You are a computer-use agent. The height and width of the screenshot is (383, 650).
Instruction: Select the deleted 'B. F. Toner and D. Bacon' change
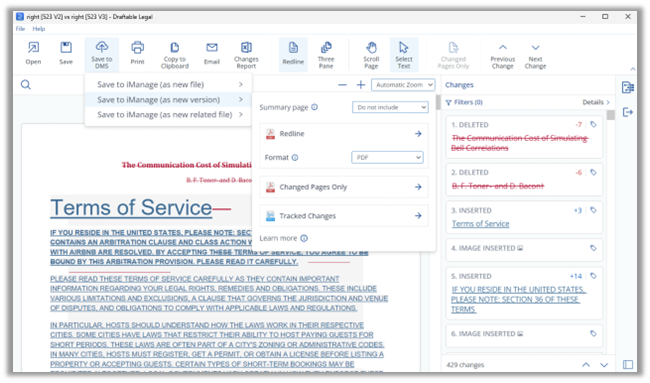coord(497,186)
